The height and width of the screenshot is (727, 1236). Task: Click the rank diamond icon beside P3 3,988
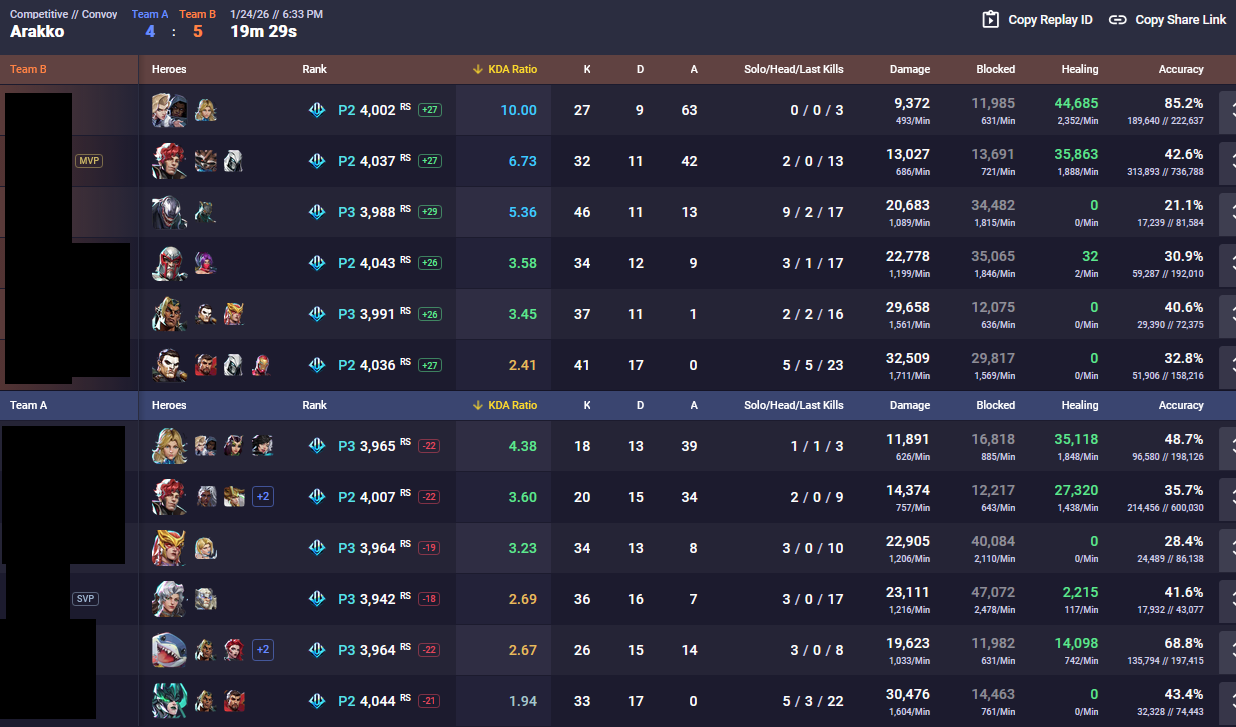pos(317,212)
